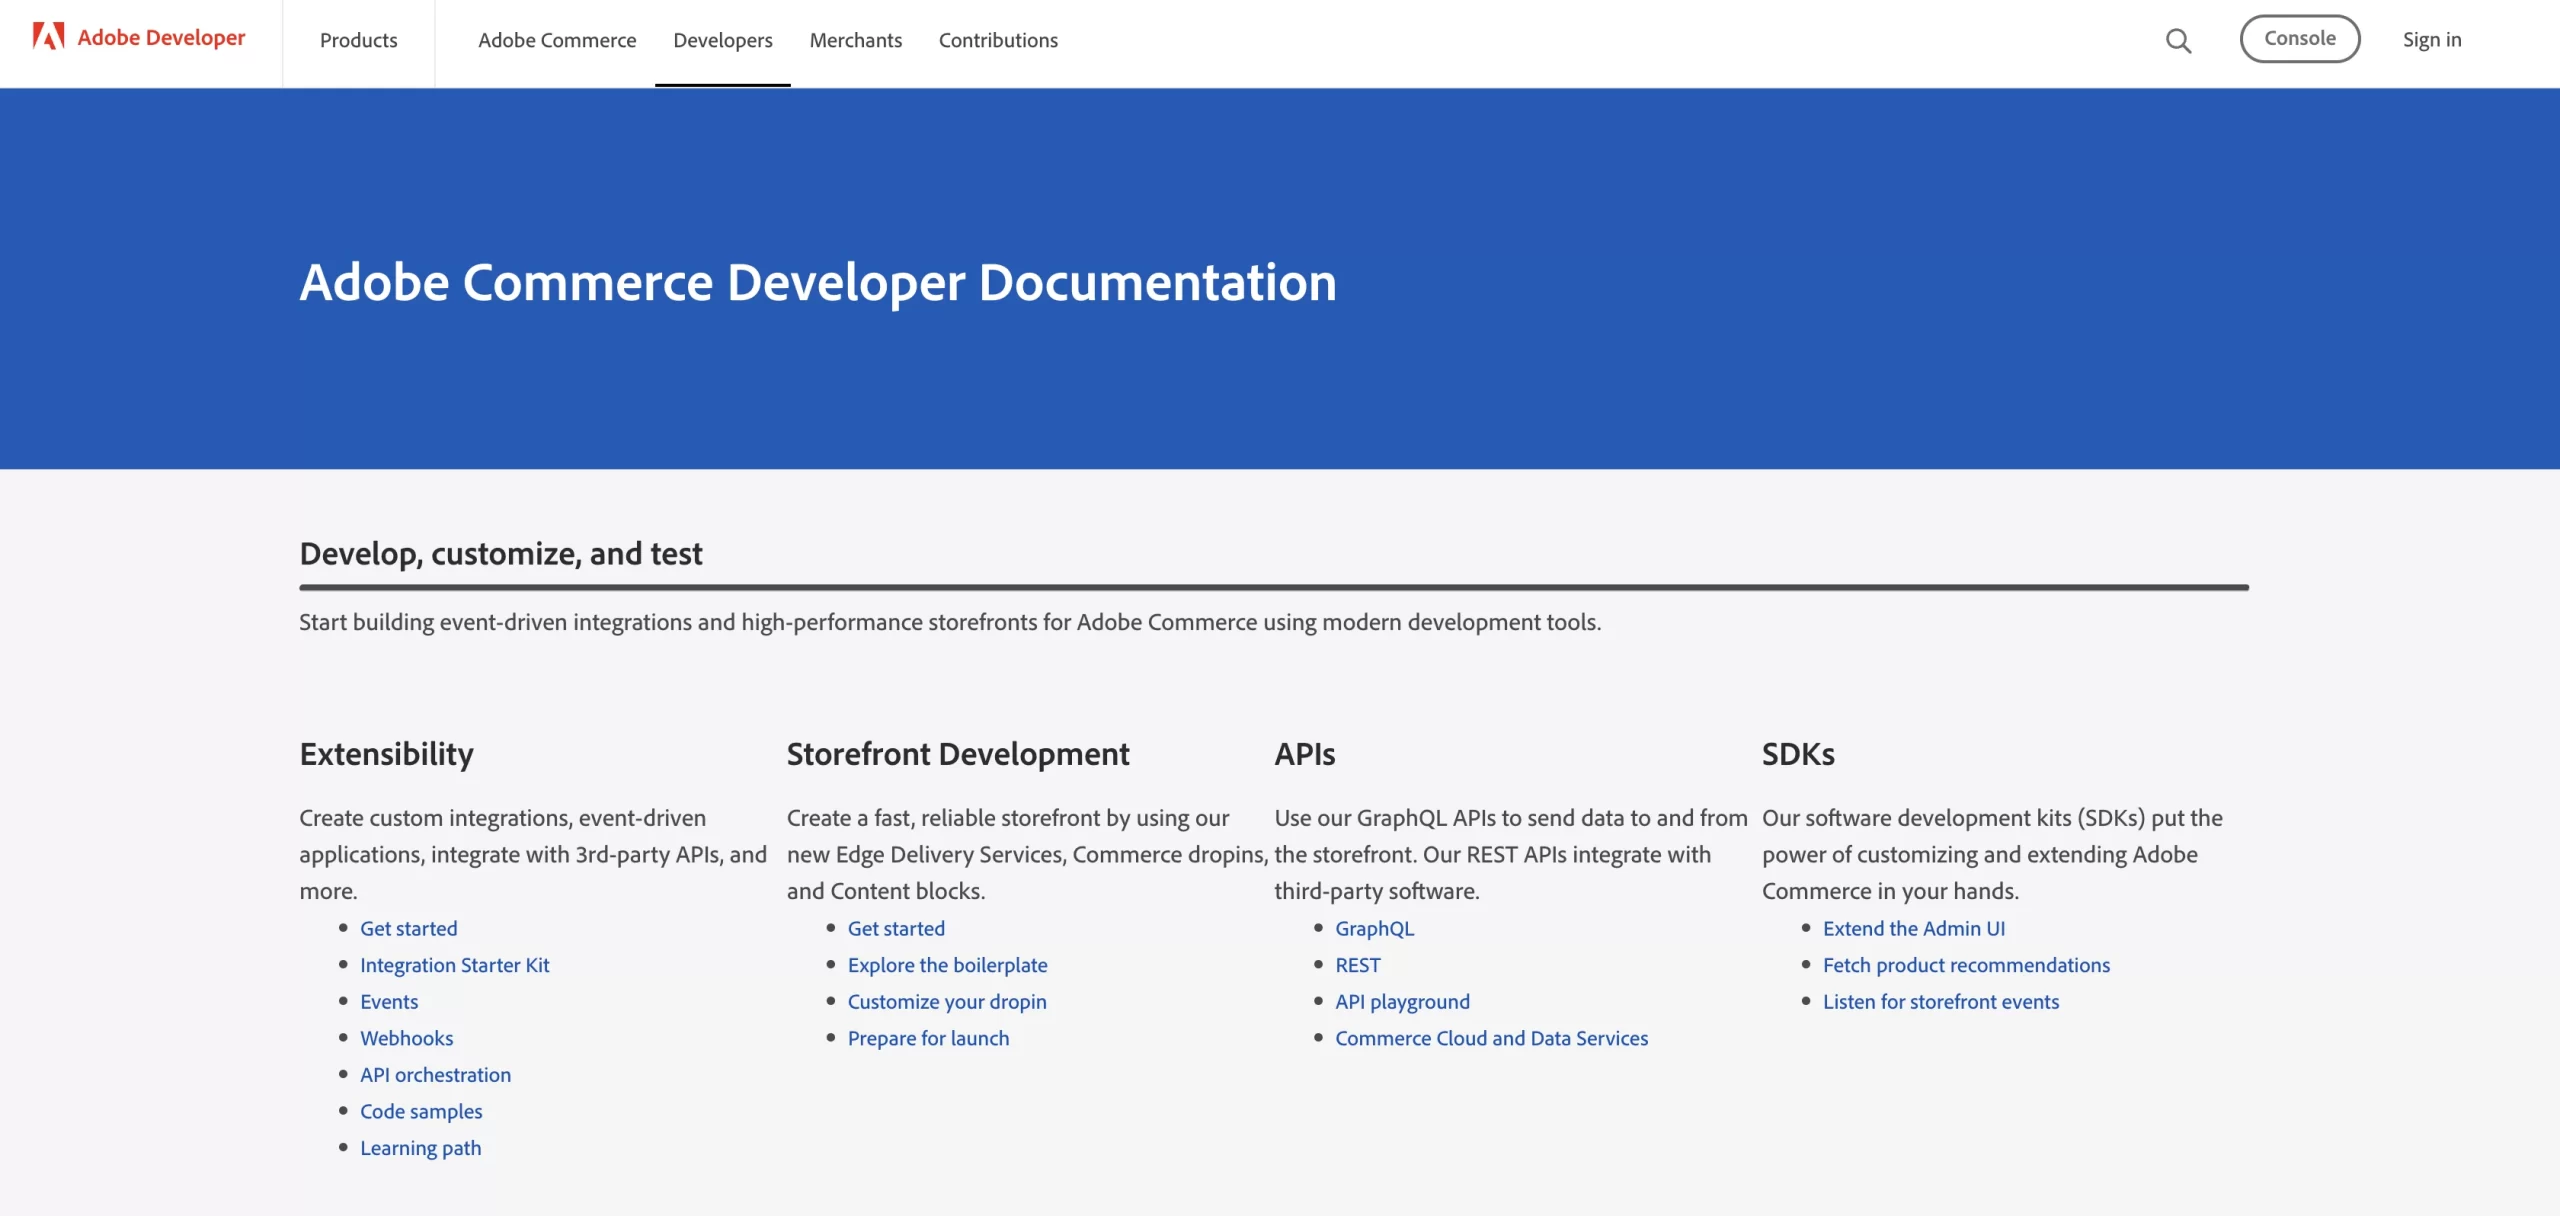Open the Events link
The image size is (2560, 1216).
(x=389, y=1001)
